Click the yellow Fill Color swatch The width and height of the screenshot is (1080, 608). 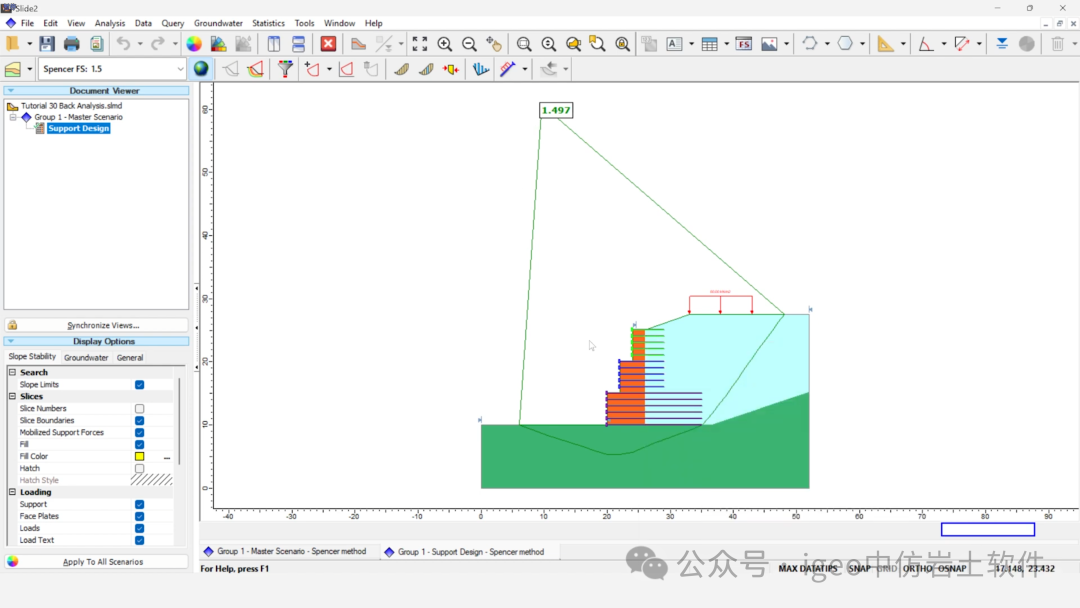(x=139, y=457)
